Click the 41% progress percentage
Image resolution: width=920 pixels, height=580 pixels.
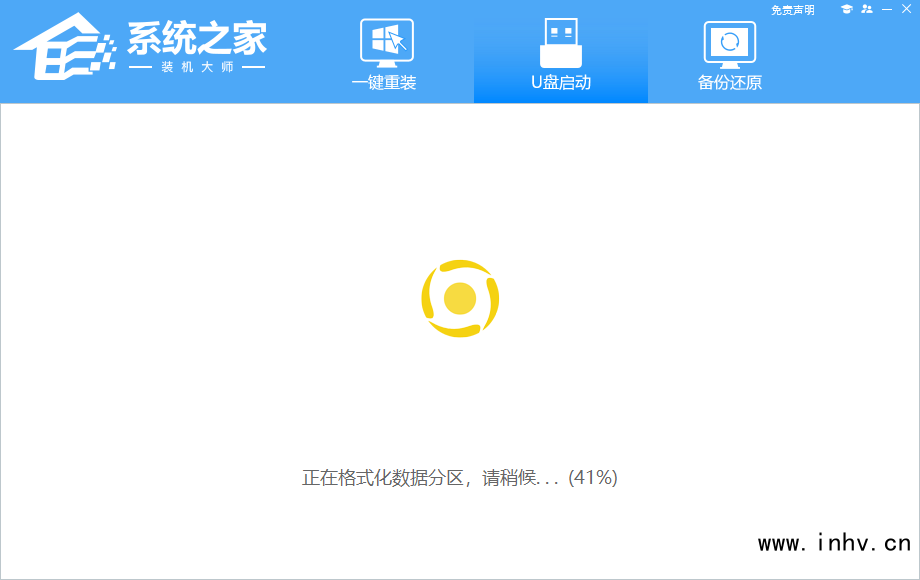pos(593,478)
